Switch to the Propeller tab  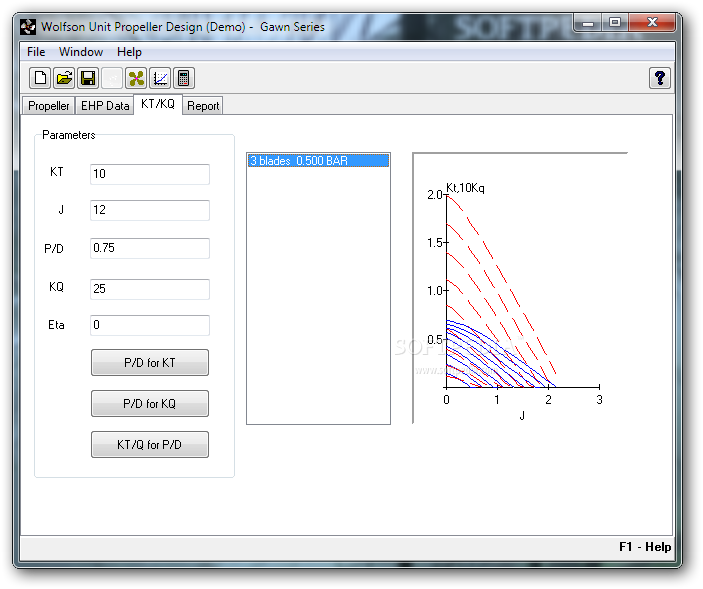click(x=48, y=106)
